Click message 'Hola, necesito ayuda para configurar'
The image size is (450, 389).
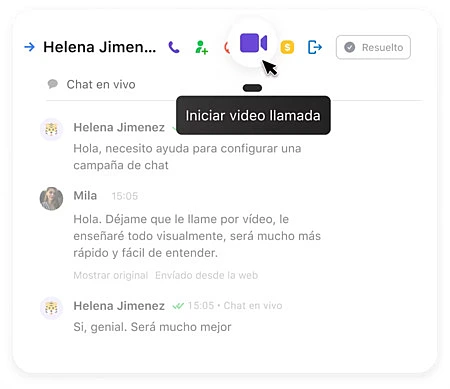pos(187,157)
